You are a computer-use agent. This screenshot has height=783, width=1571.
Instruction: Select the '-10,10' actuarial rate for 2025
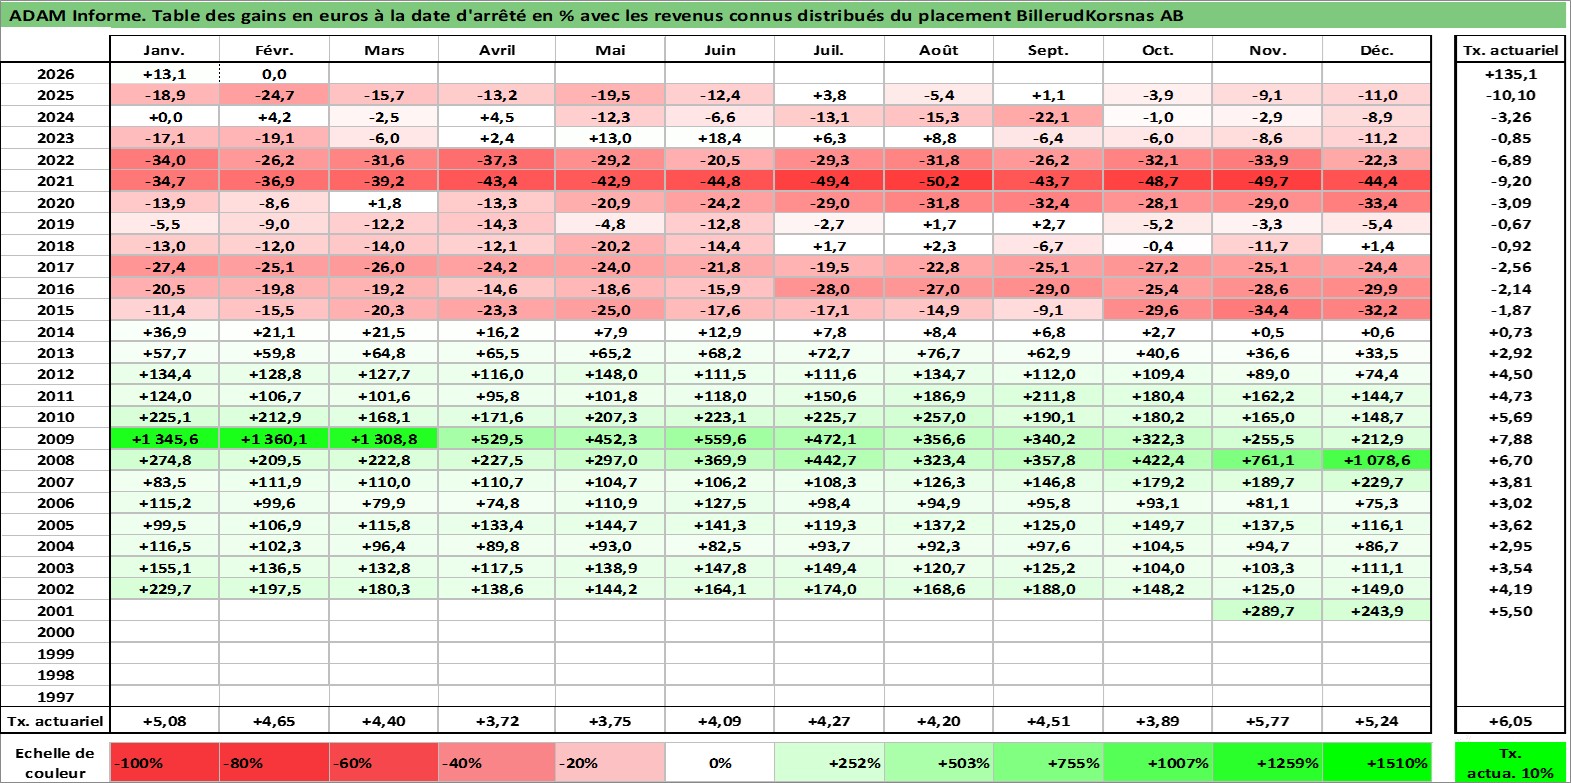click(x=1510, y=95)
